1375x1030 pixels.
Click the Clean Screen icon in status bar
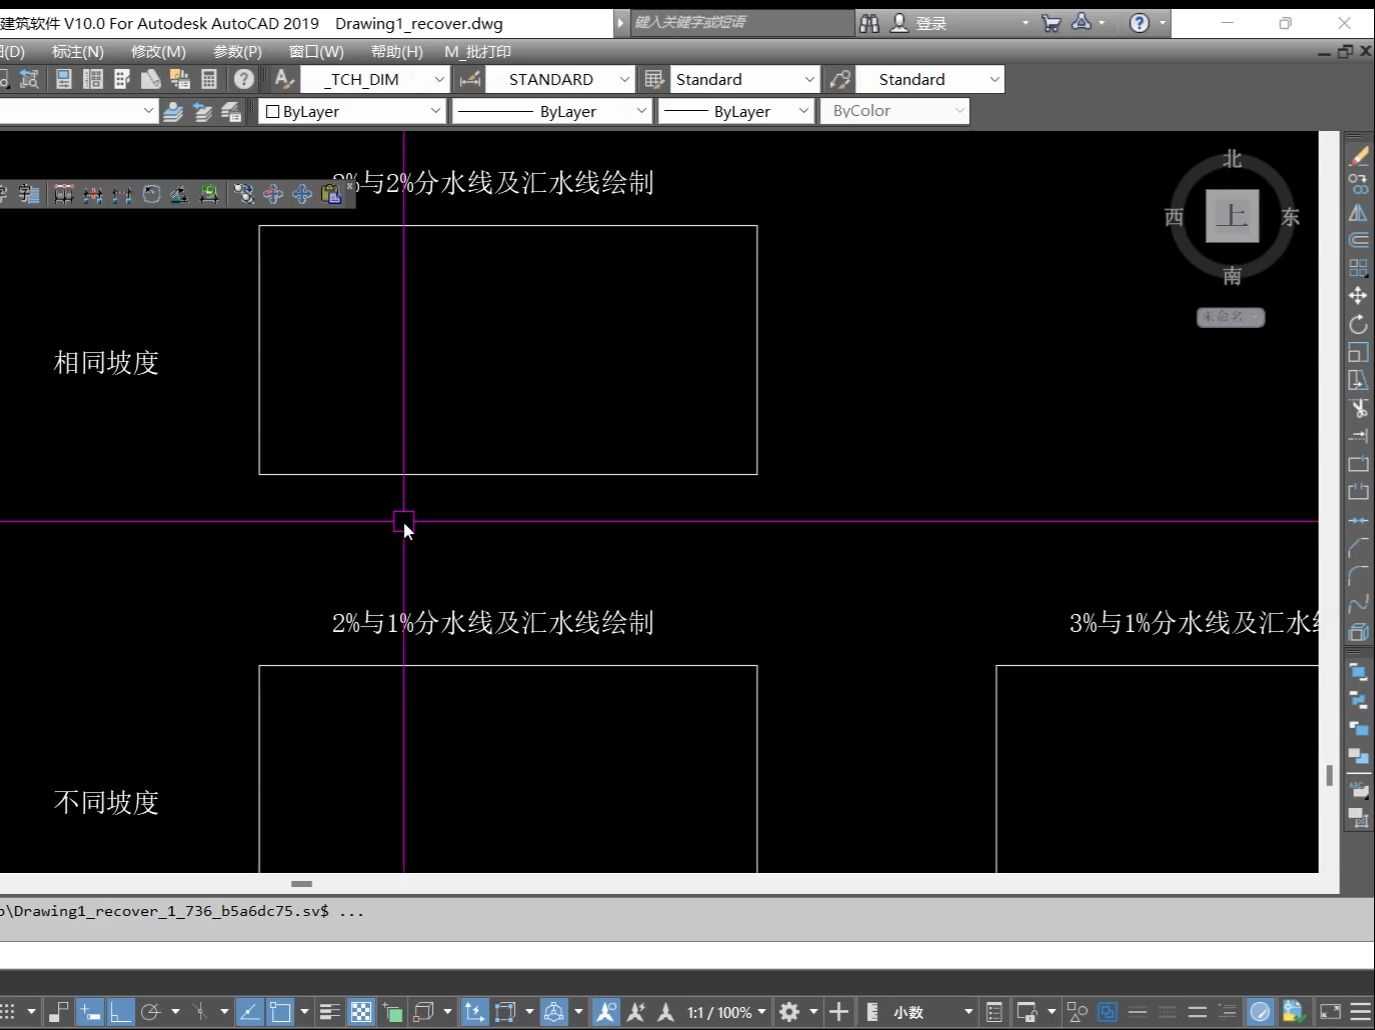pos(1330,1012)
